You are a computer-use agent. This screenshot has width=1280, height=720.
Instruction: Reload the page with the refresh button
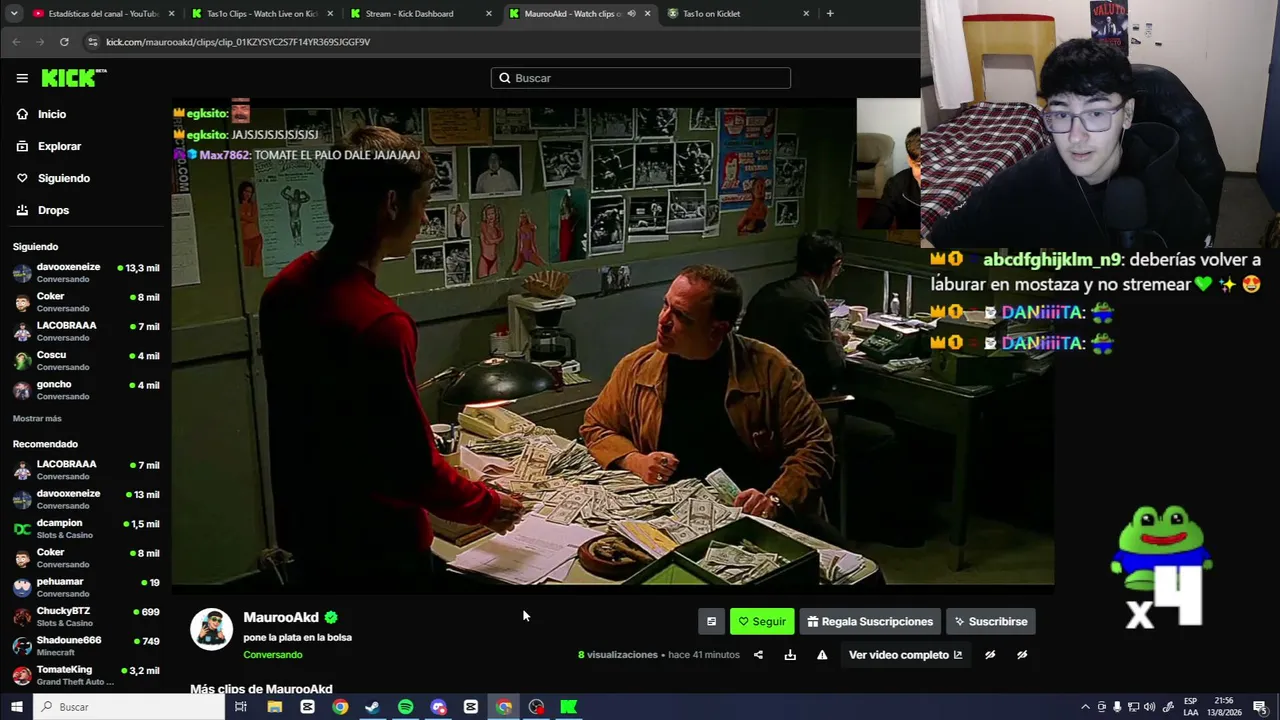pos(64,42)
